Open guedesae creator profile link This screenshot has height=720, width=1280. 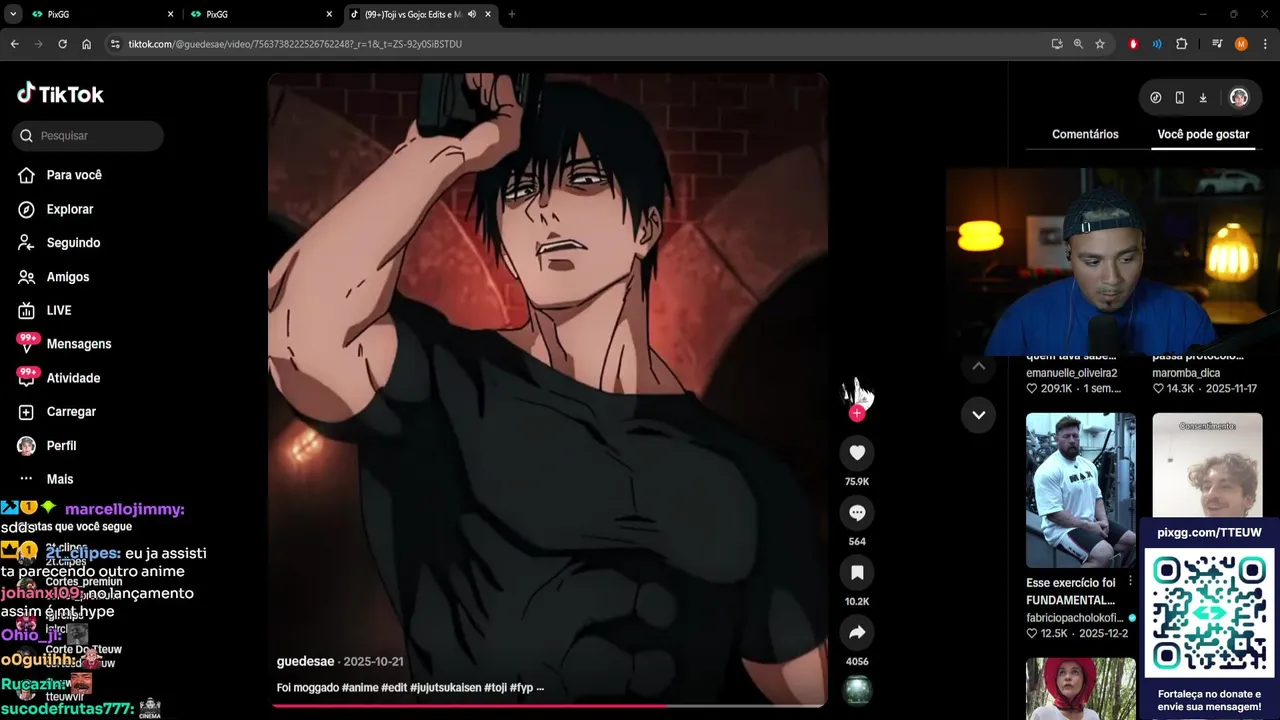point(305,662)
